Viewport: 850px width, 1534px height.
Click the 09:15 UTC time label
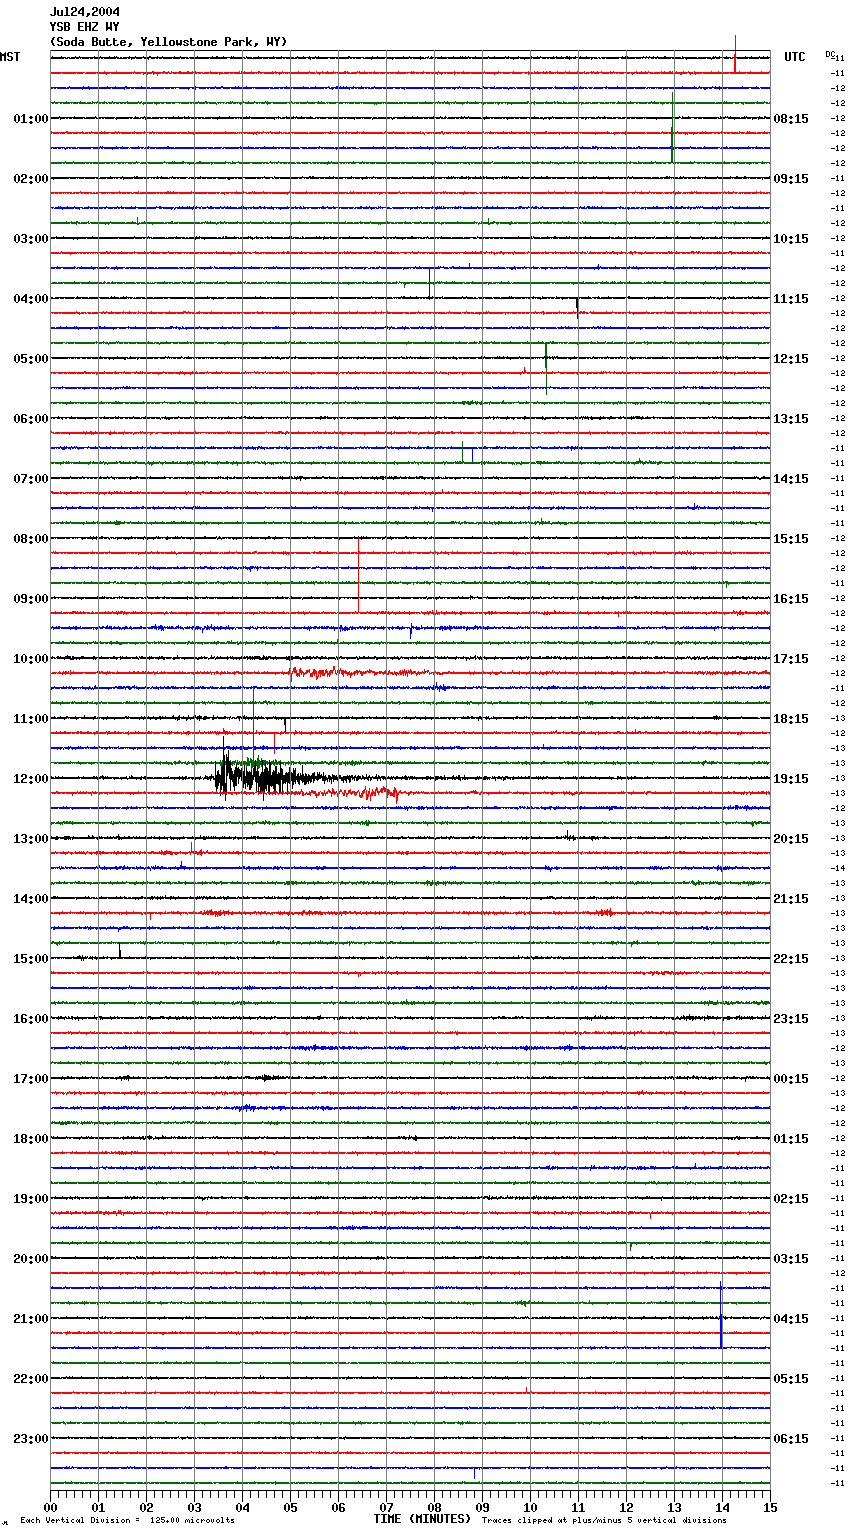[x=791, y=179]
